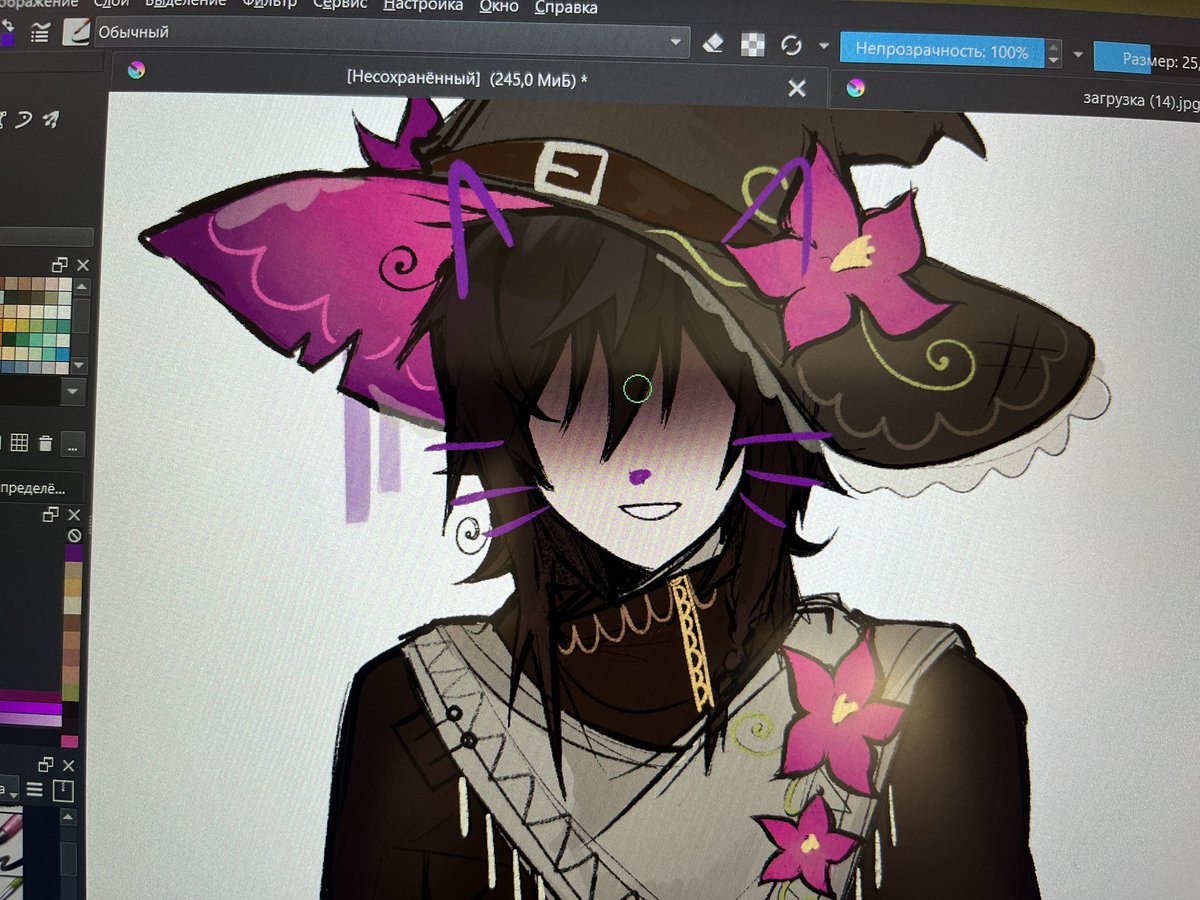This screenshot has height=900, width=1200.
Task: Float the palette docker panel
Action: [x=60, y=265]
